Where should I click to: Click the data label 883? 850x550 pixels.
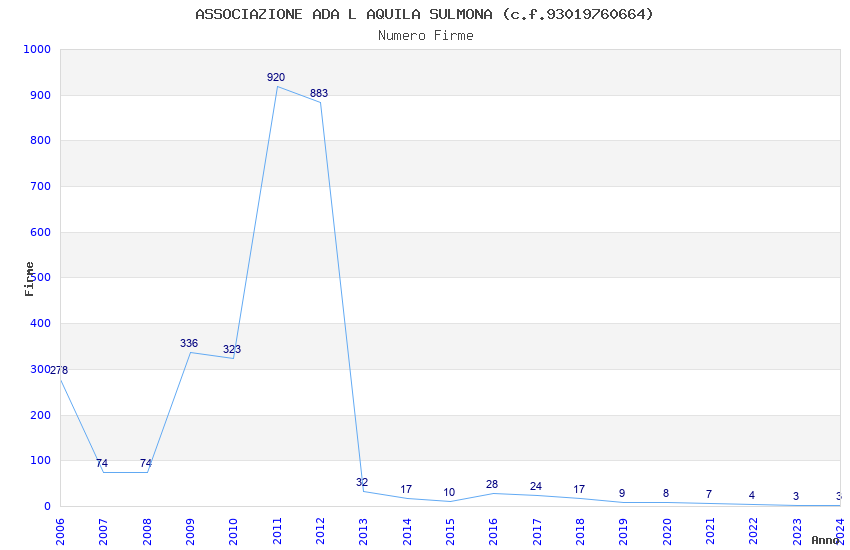(319, 93)
